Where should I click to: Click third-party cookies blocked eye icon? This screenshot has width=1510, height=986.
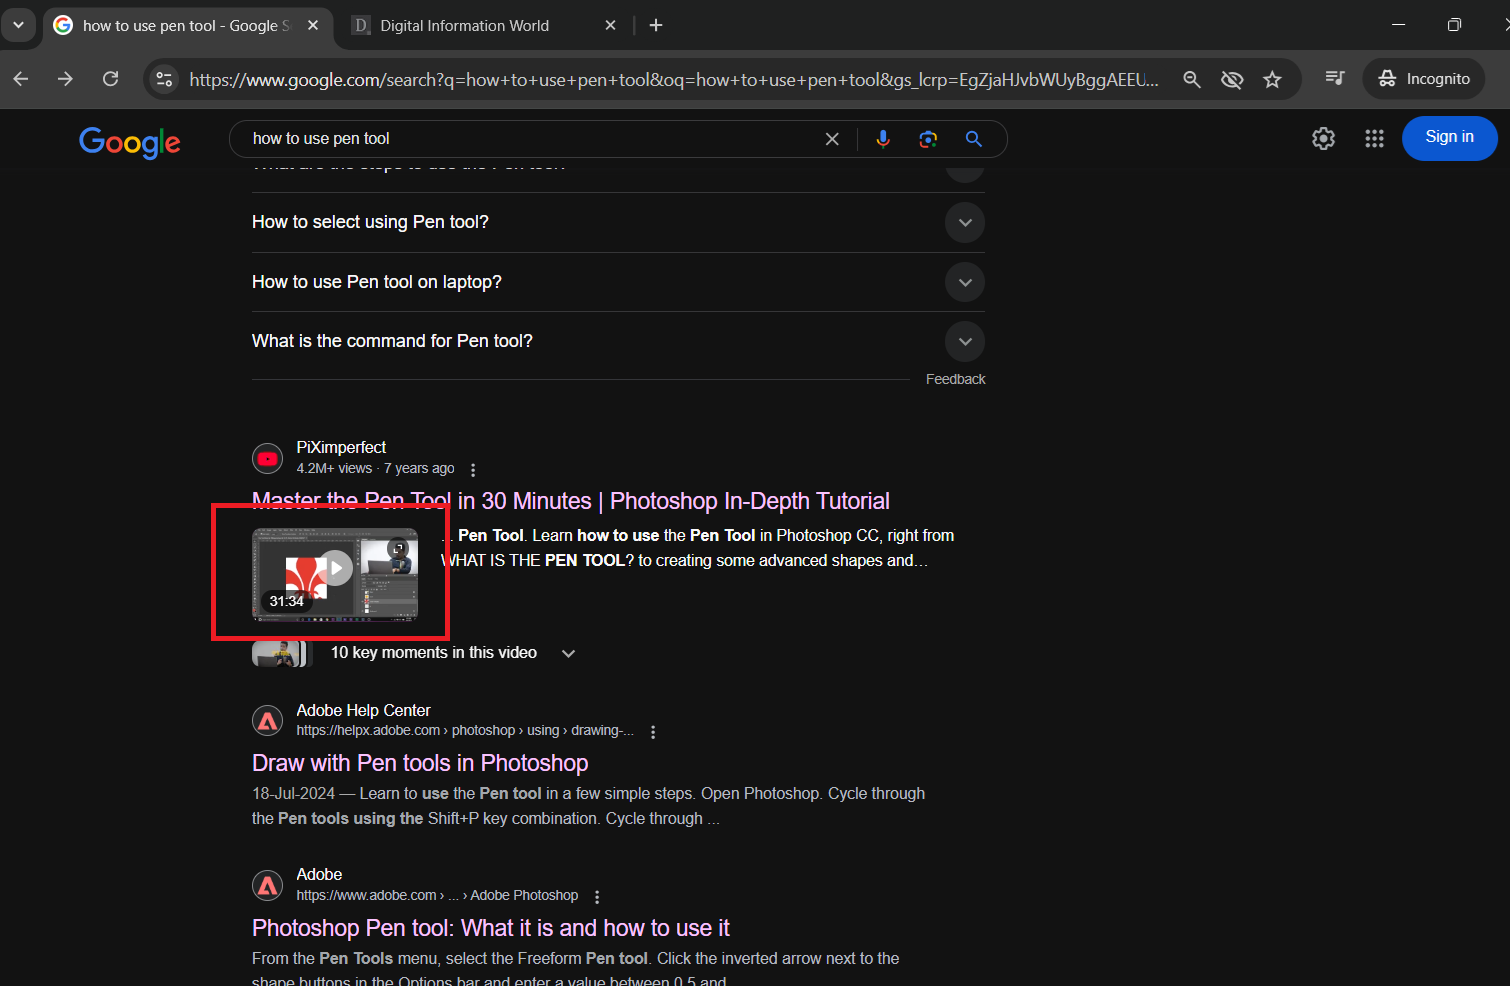1232,79
